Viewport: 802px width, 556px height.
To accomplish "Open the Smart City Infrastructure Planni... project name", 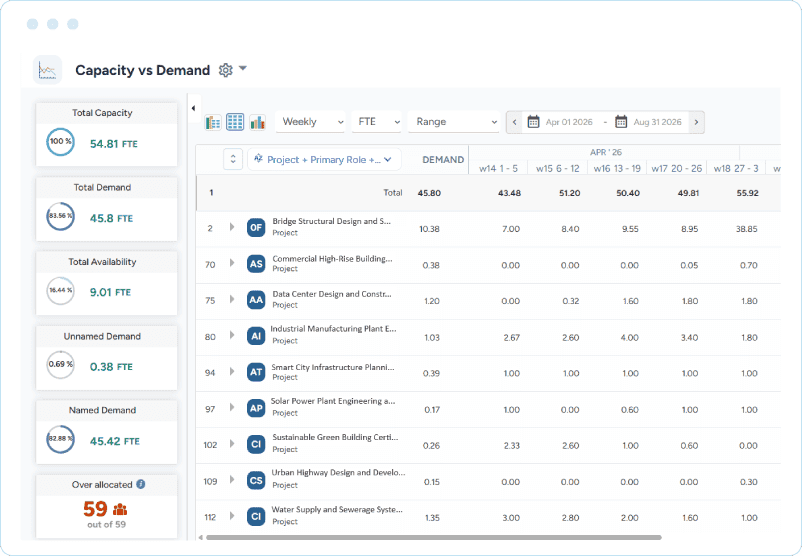I will 333,367.
